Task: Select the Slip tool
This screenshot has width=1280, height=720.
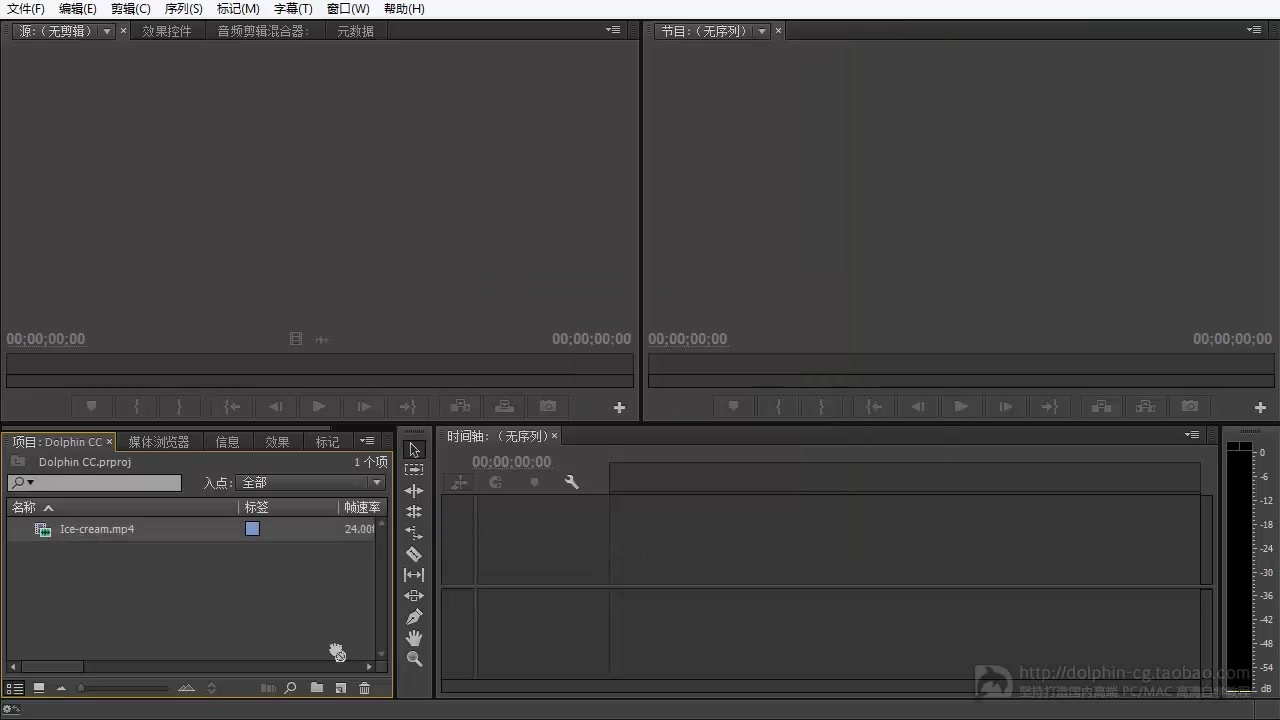Action: tap(414, 575)
